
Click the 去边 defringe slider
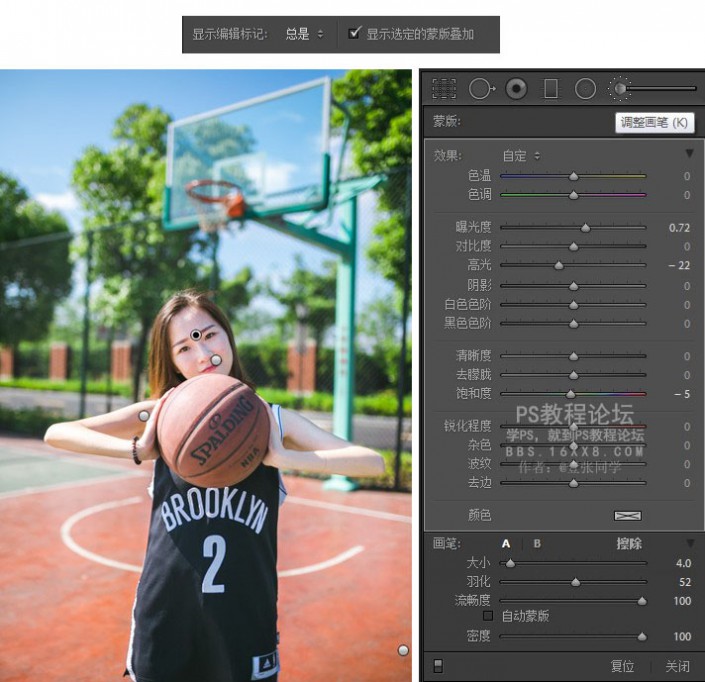(573, 483)
